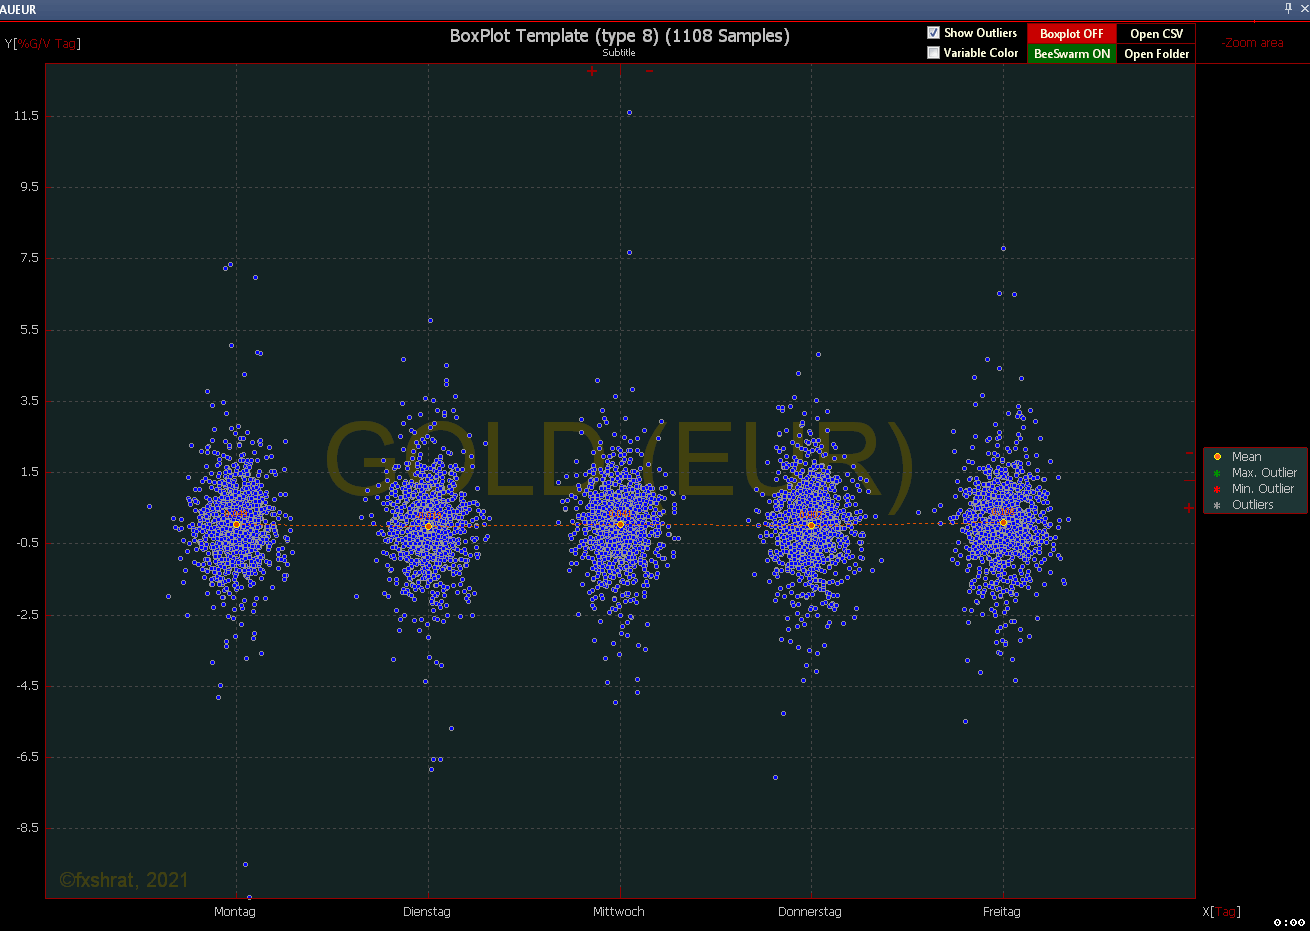Uncheck the Show Outliers checkbox
Screen dimensions: 1310x931
[933, 33]
